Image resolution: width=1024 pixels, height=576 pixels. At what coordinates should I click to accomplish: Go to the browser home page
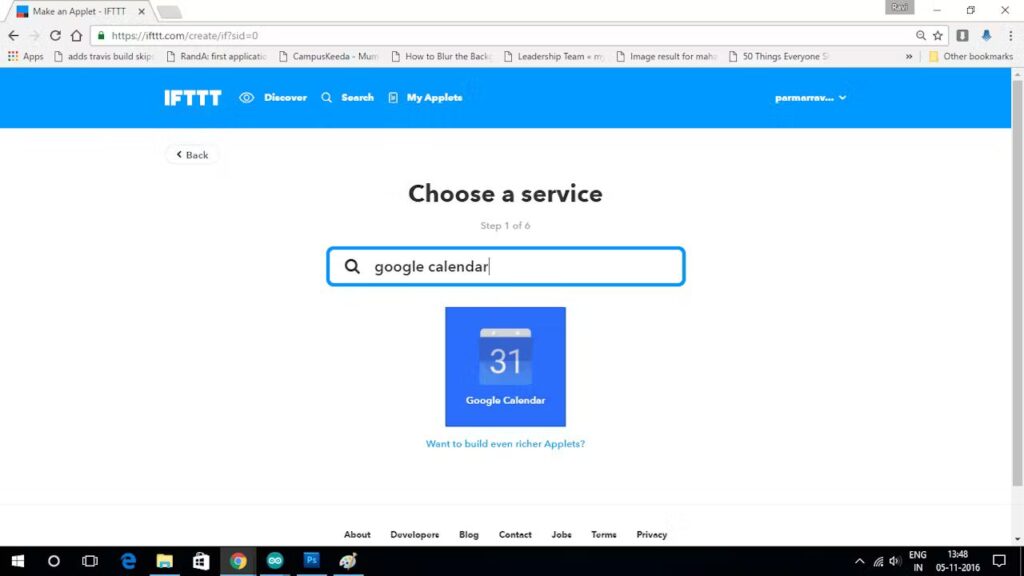point(76,35)
